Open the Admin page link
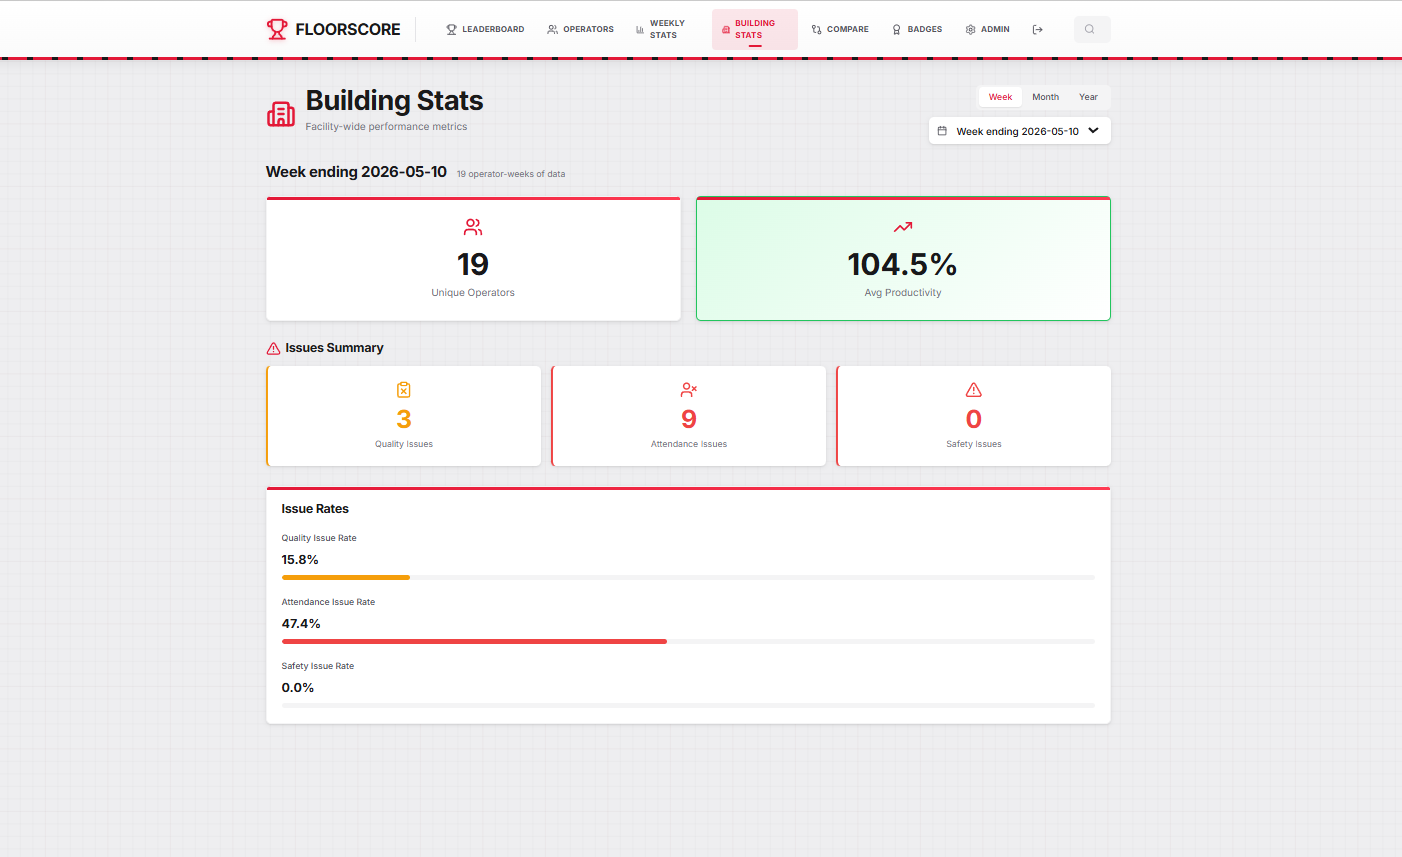The width and height of the screenshot is (1402, 857). (x=988, y=30)
